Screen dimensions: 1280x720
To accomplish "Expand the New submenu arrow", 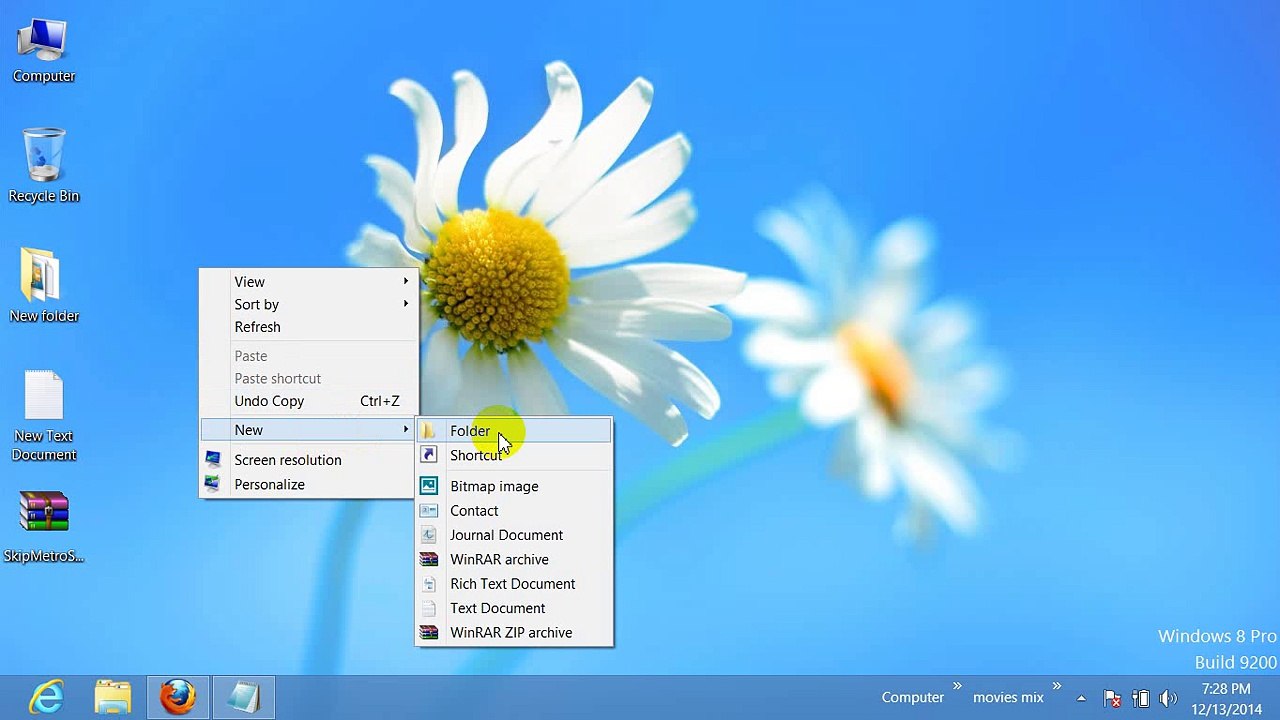I will click(406, 429).
